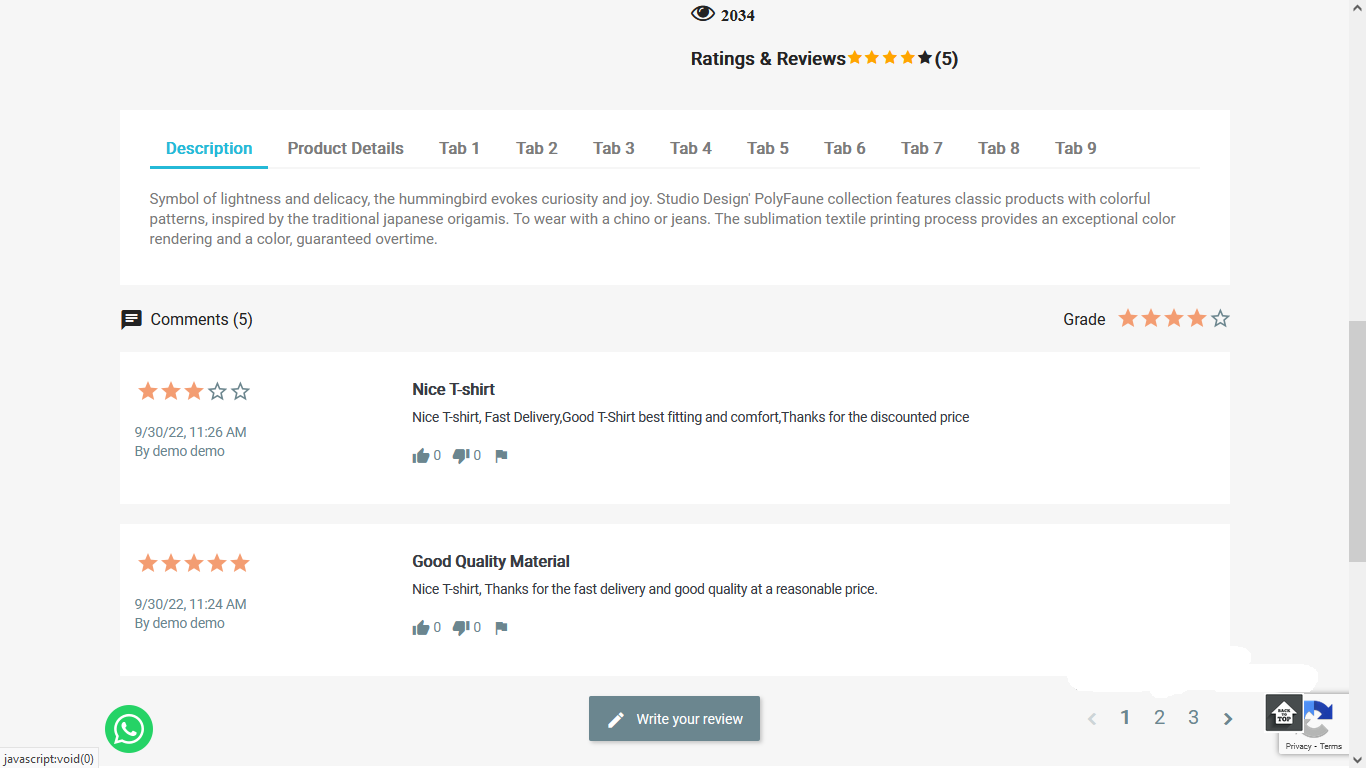
Task: Dislike the Nice T-shirt review with thumbs down
Action: [461, 456]
